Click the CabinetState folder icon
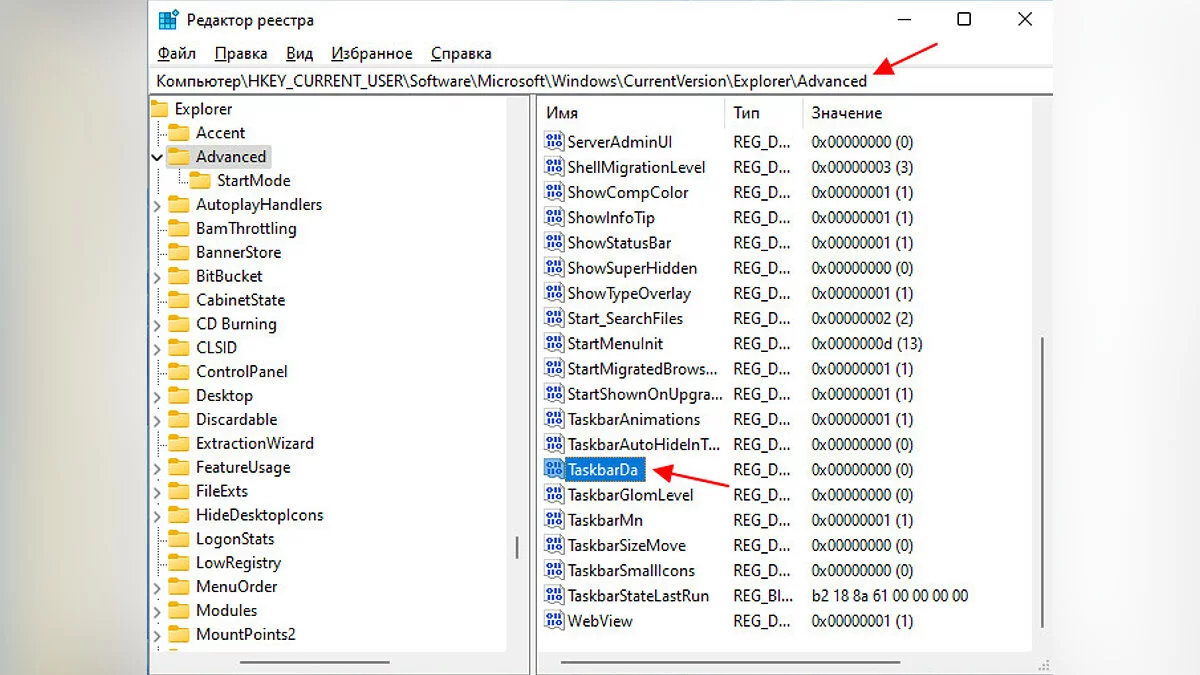 tap(179, 300)
